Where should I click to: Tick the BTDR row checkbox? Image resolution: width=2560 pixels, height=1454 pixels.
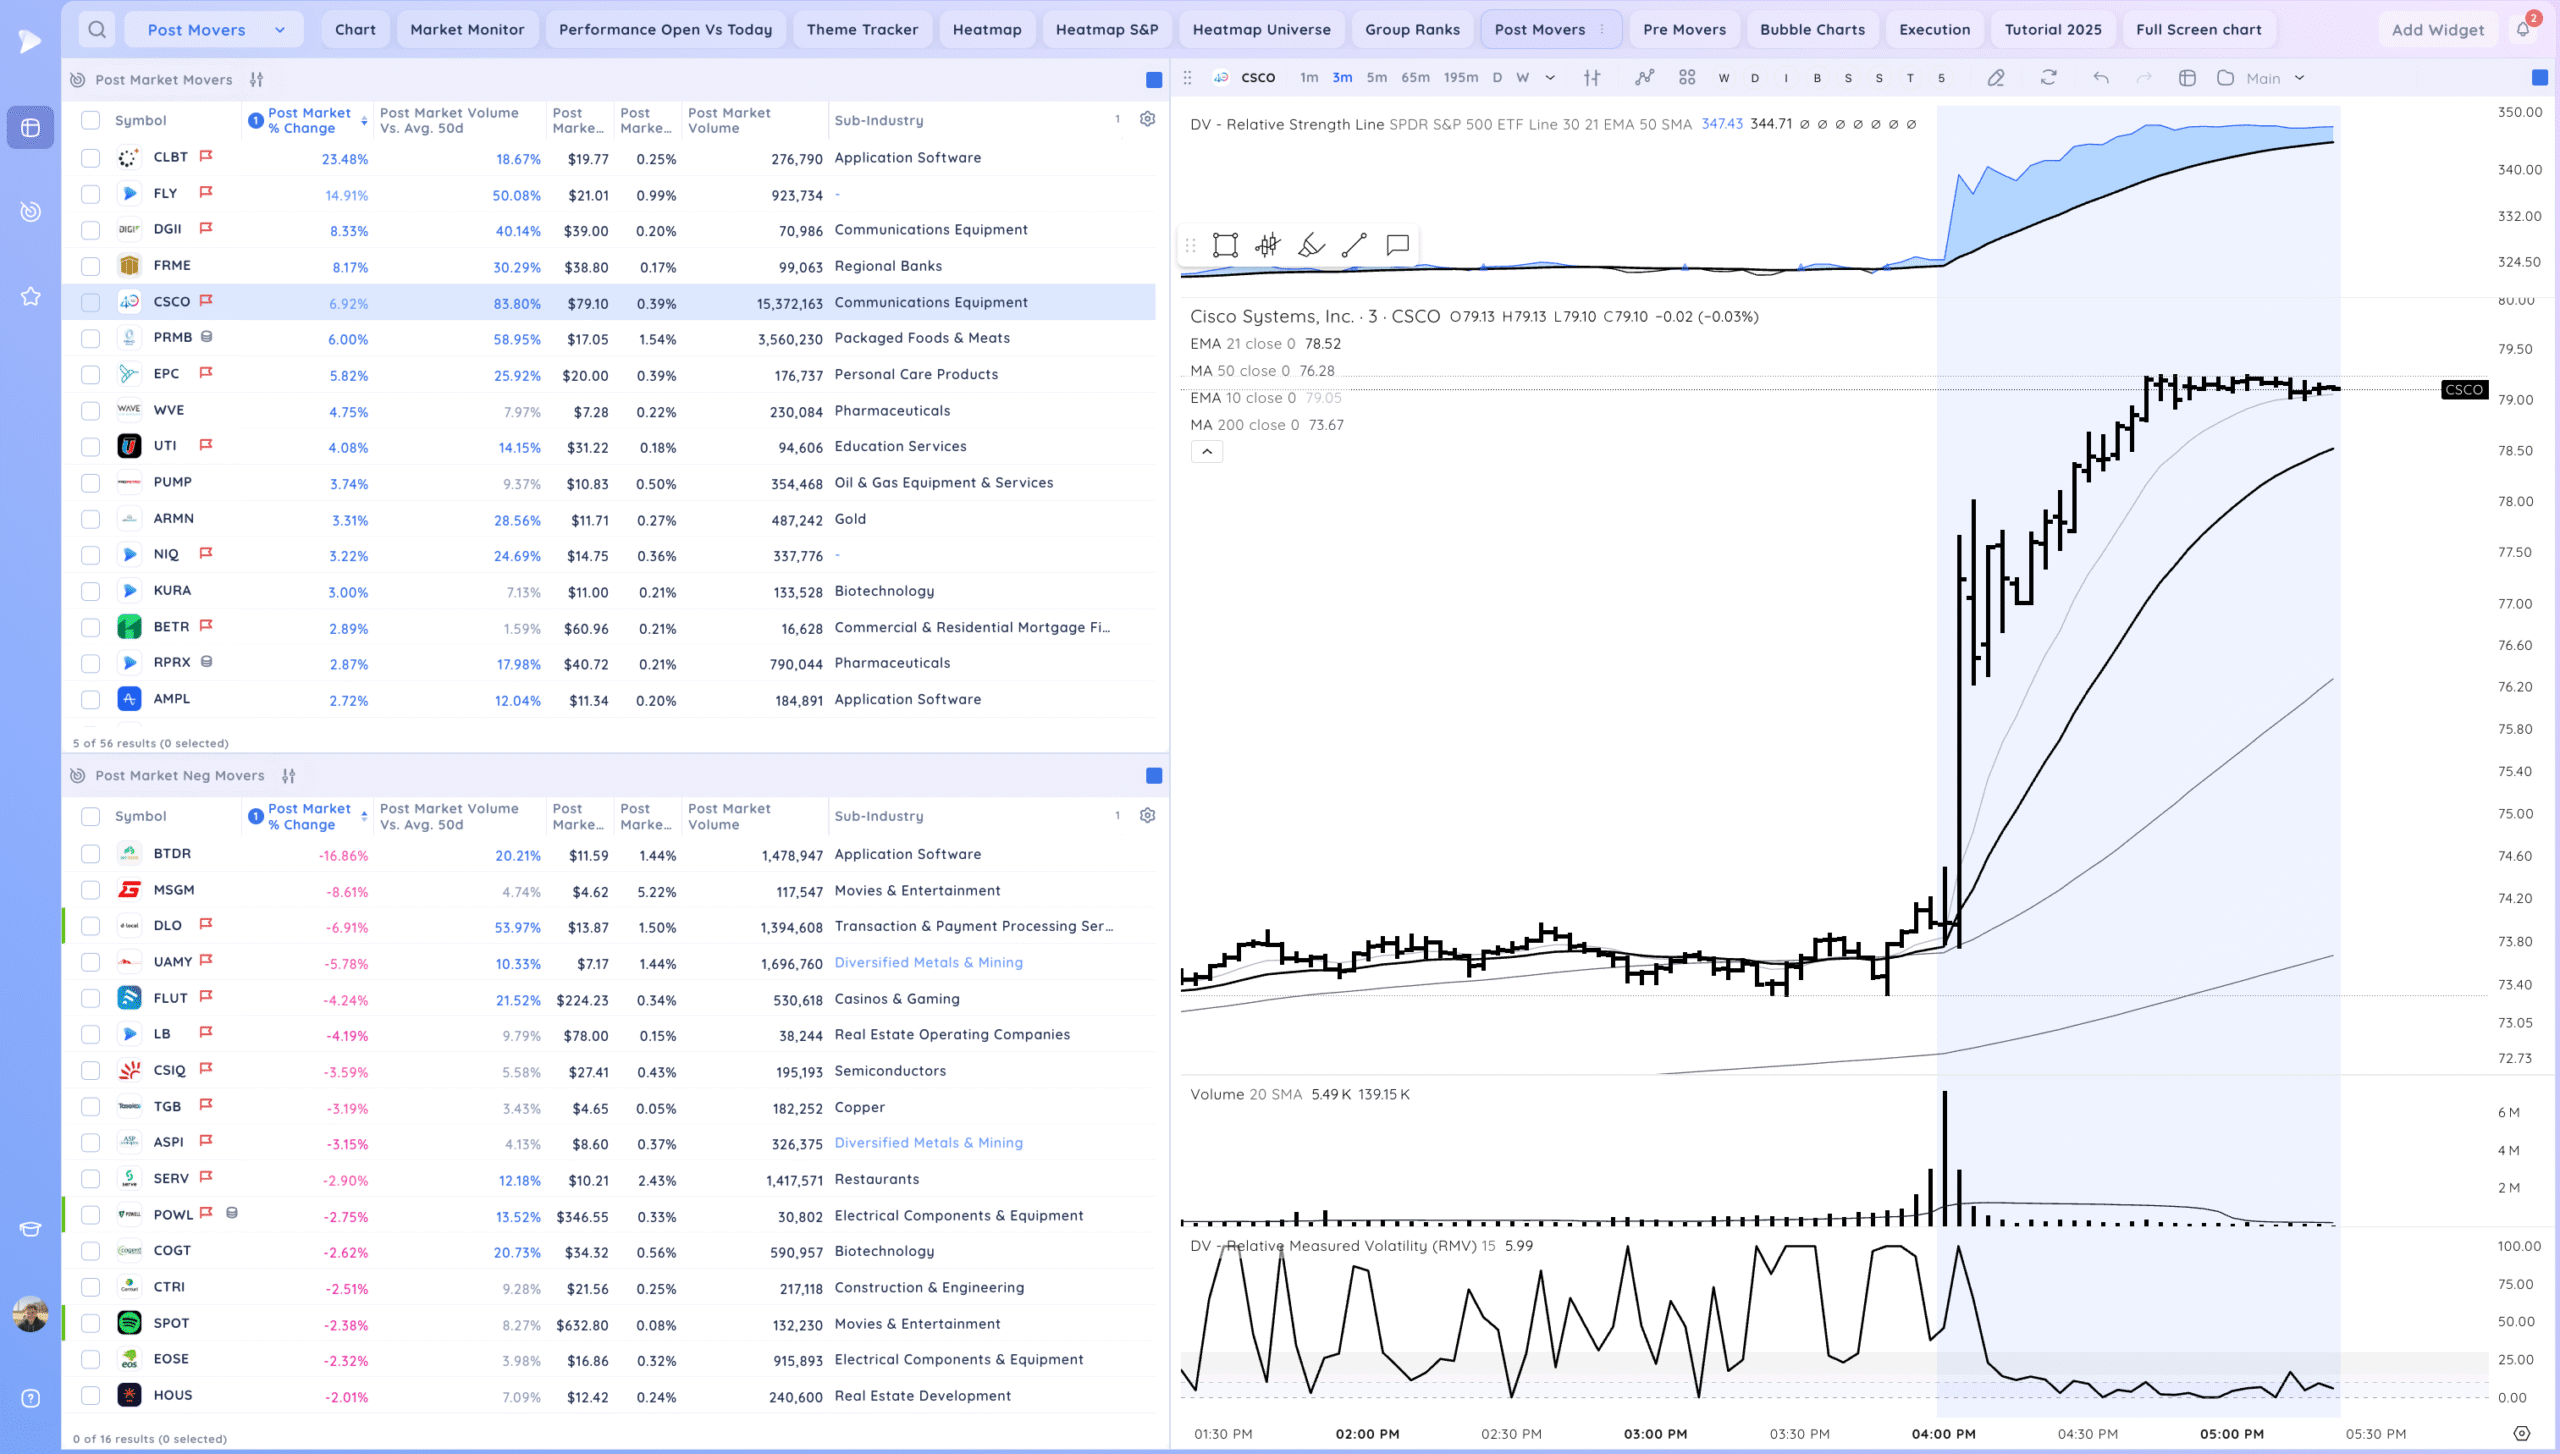click(x=91, y=854)
